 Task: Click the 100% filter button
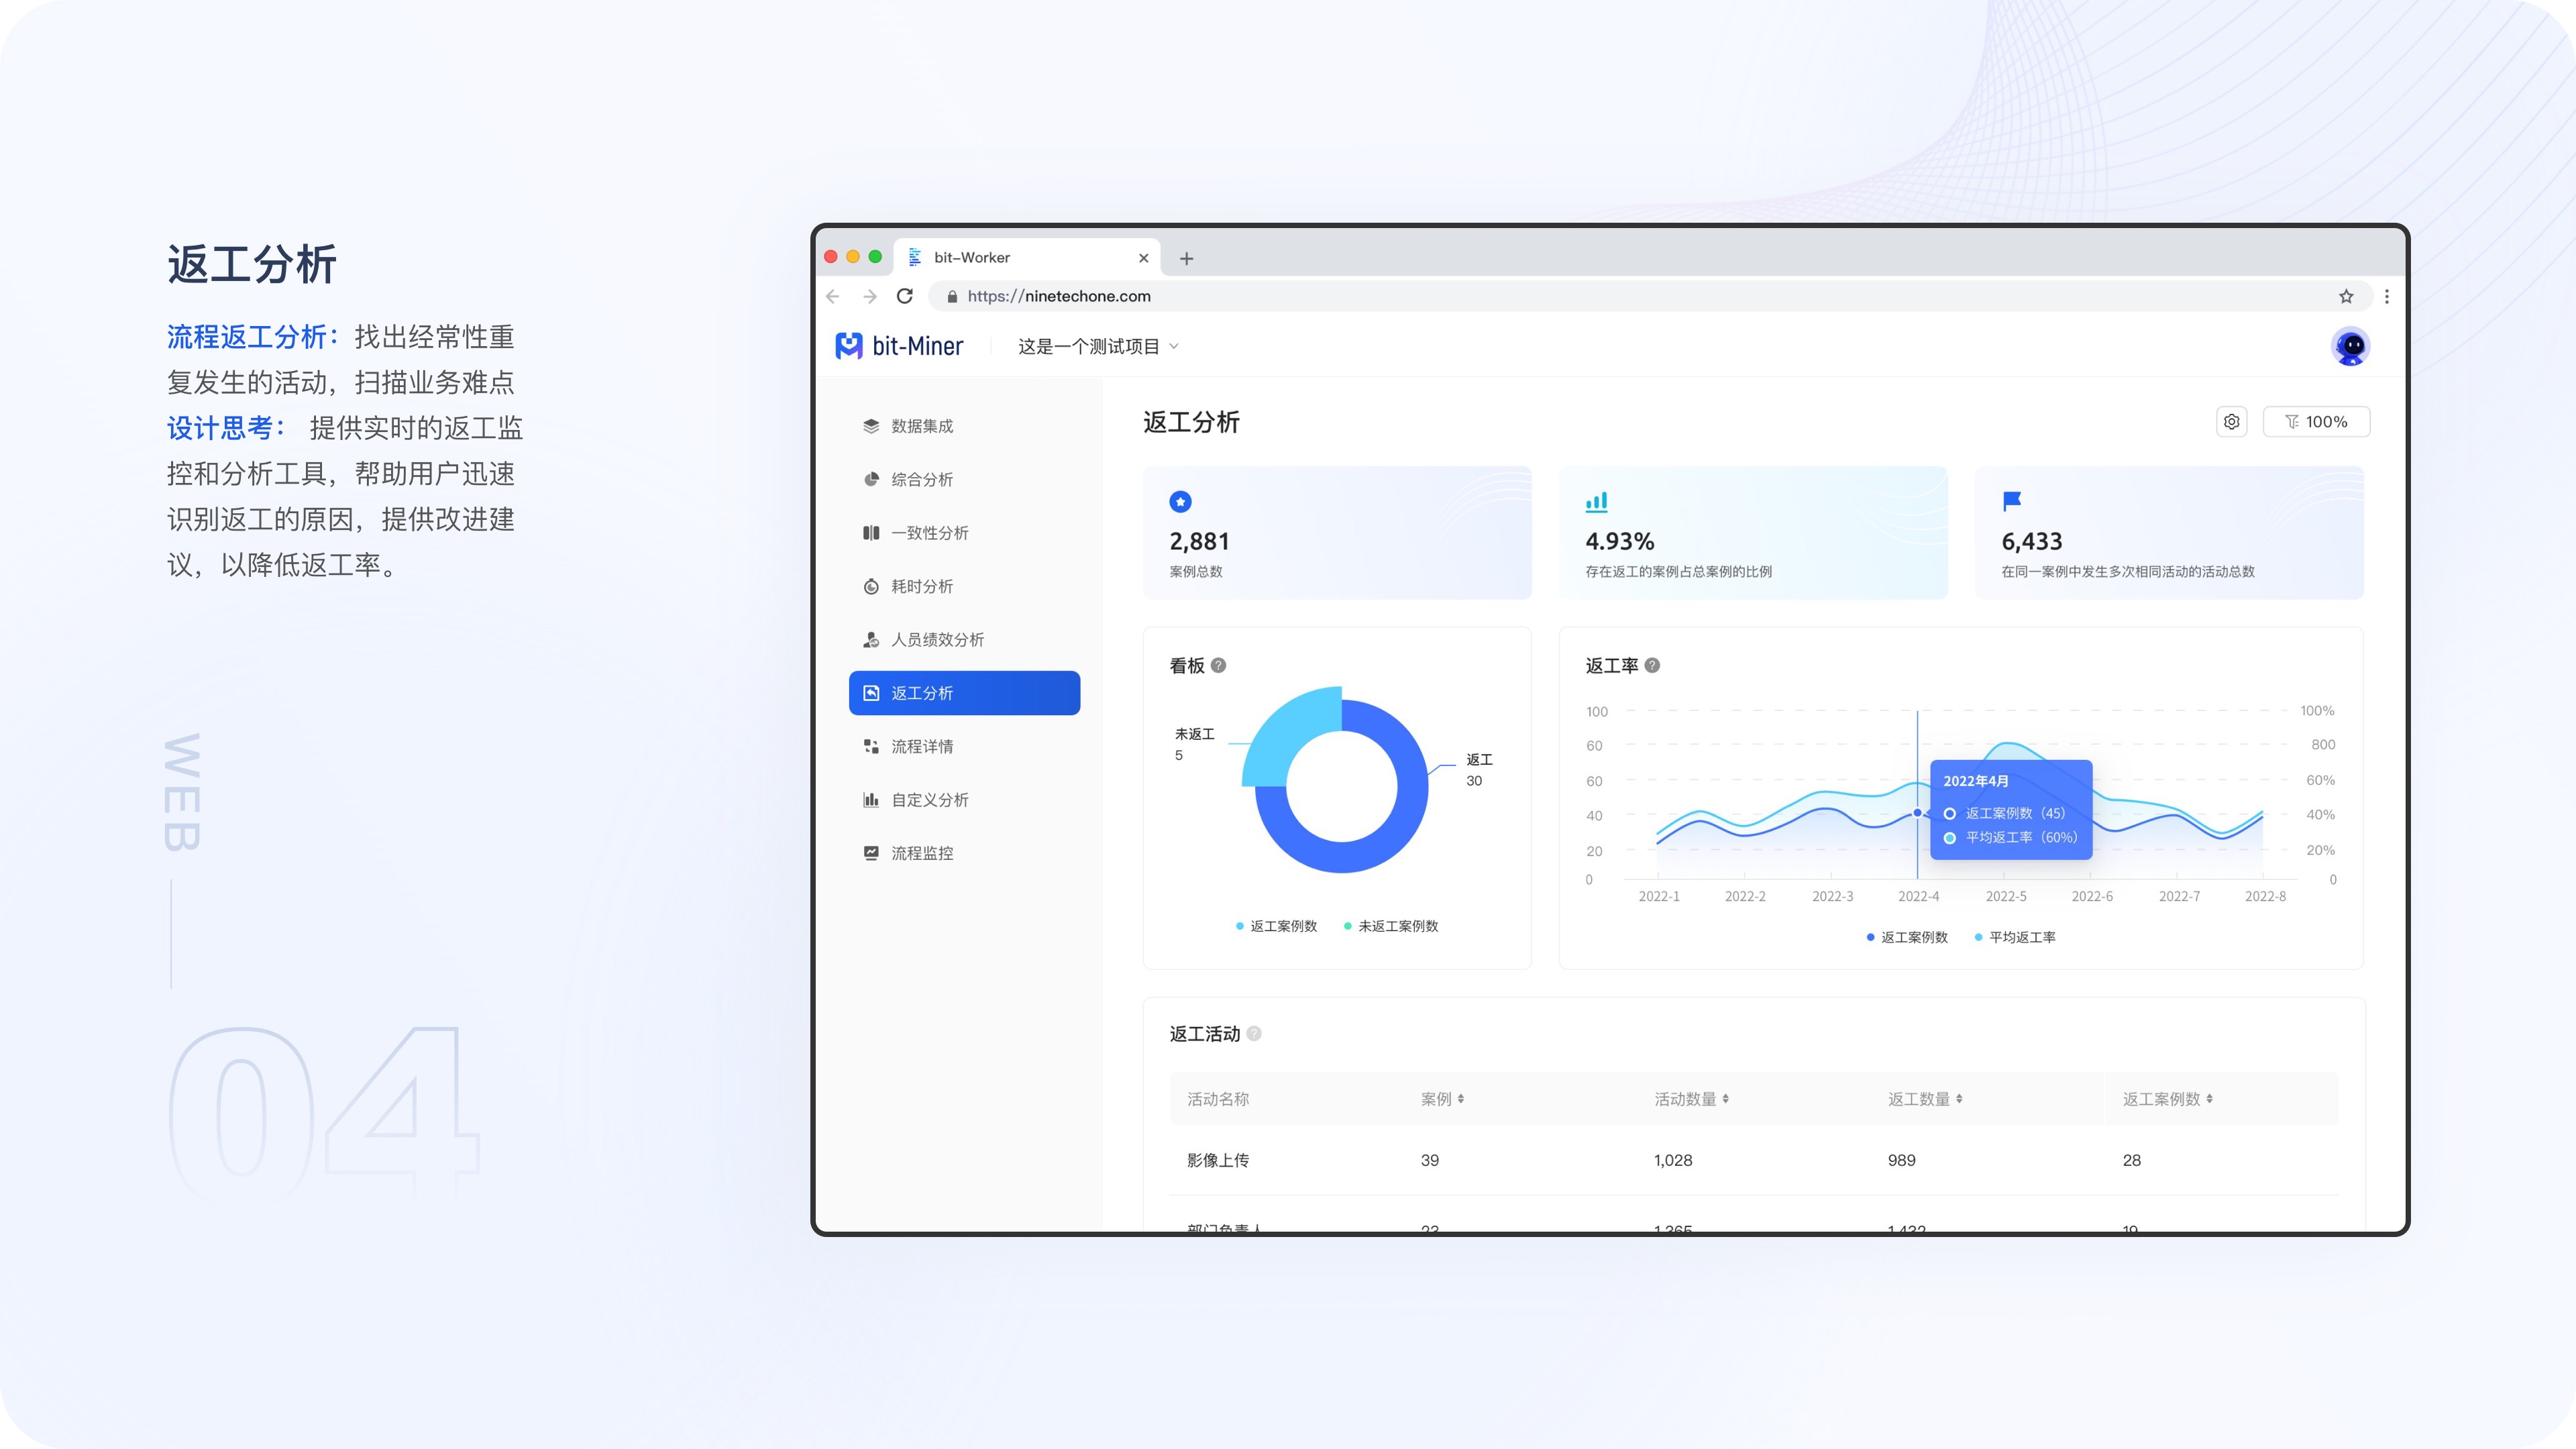pyautogui.click(x=2316, y=422)
